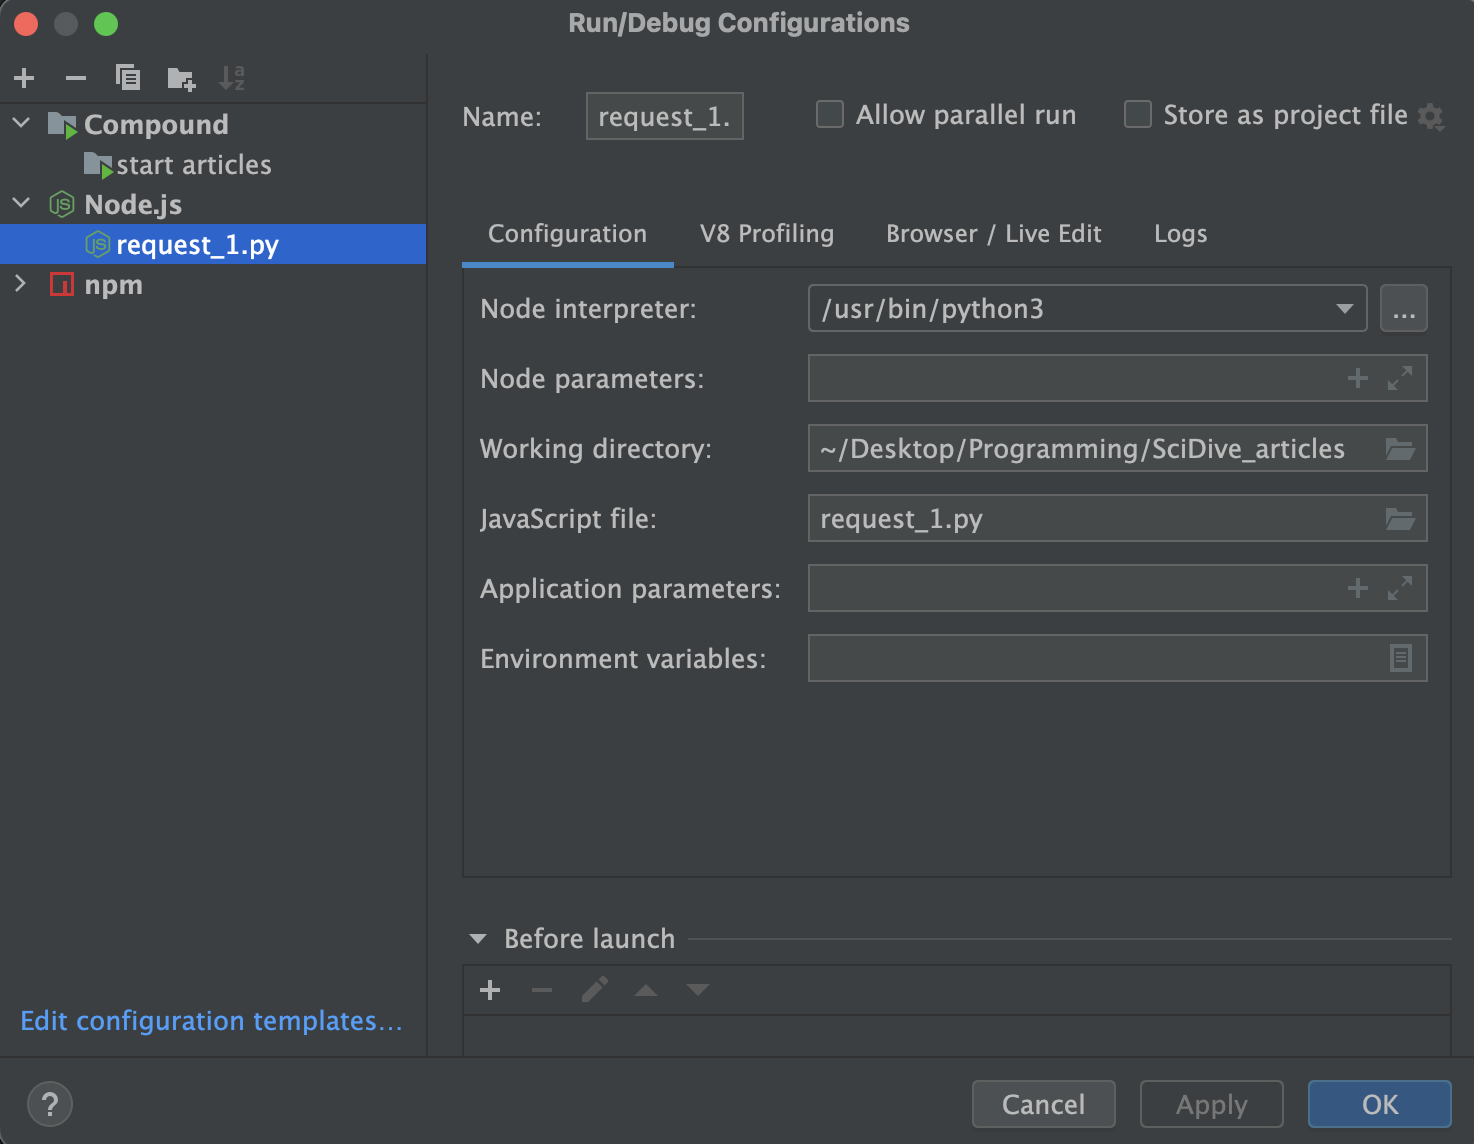Add a Before launch task
The height and width of the screenshot is (1144, 1474).
(x=490, y=990)
